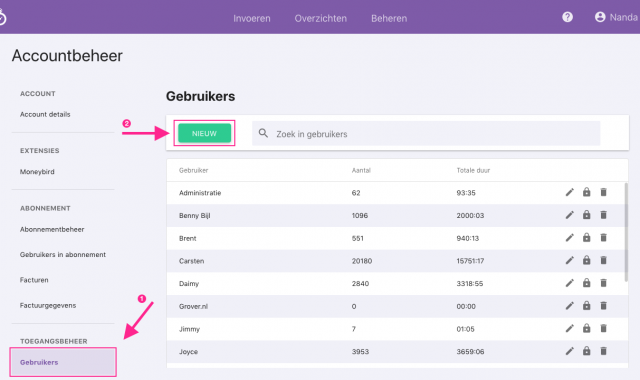This screenshot has width=640, height=380.
Task: Select the Carsten name cell
Action: 191,261
